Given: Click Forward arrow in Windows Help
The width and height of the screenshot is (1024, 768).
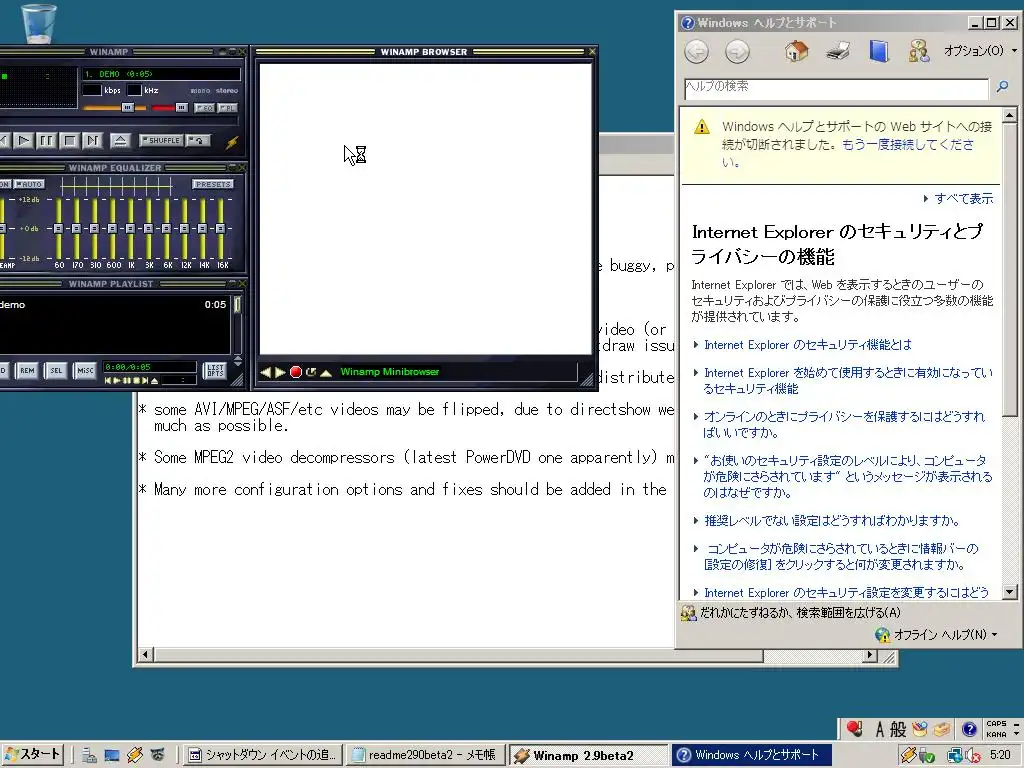Looking at the screenshot, I should (737, 51).
